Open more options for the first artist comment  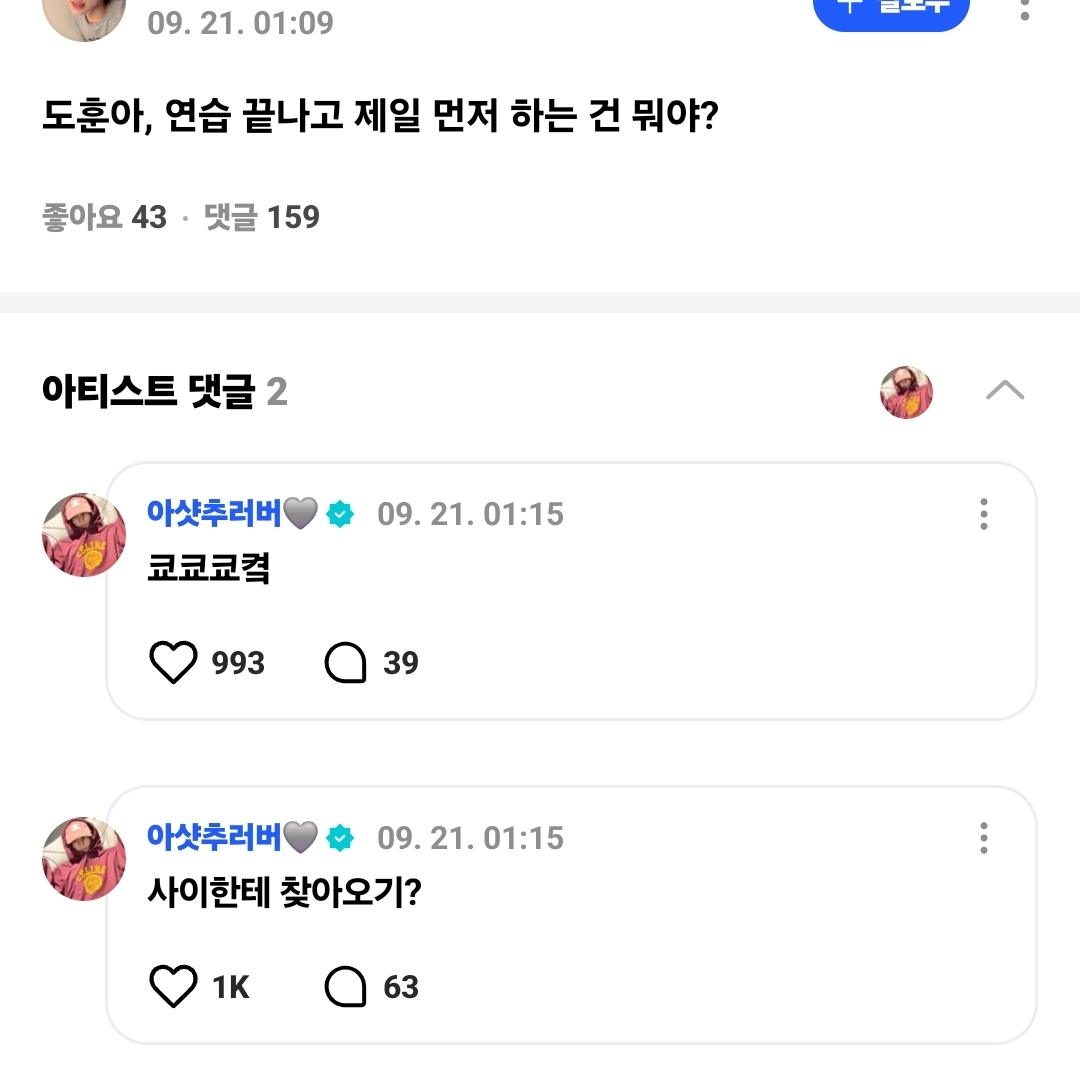point(984,514)
